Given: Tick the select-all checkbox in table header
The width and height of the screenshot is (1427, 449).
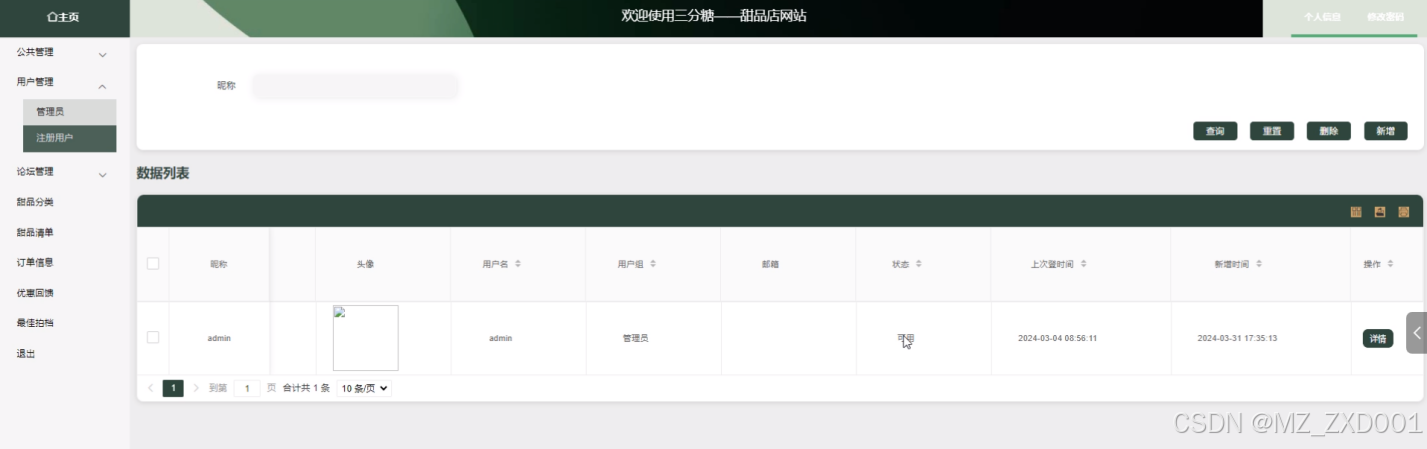Looking at the screenshot, I should point(153,264).
